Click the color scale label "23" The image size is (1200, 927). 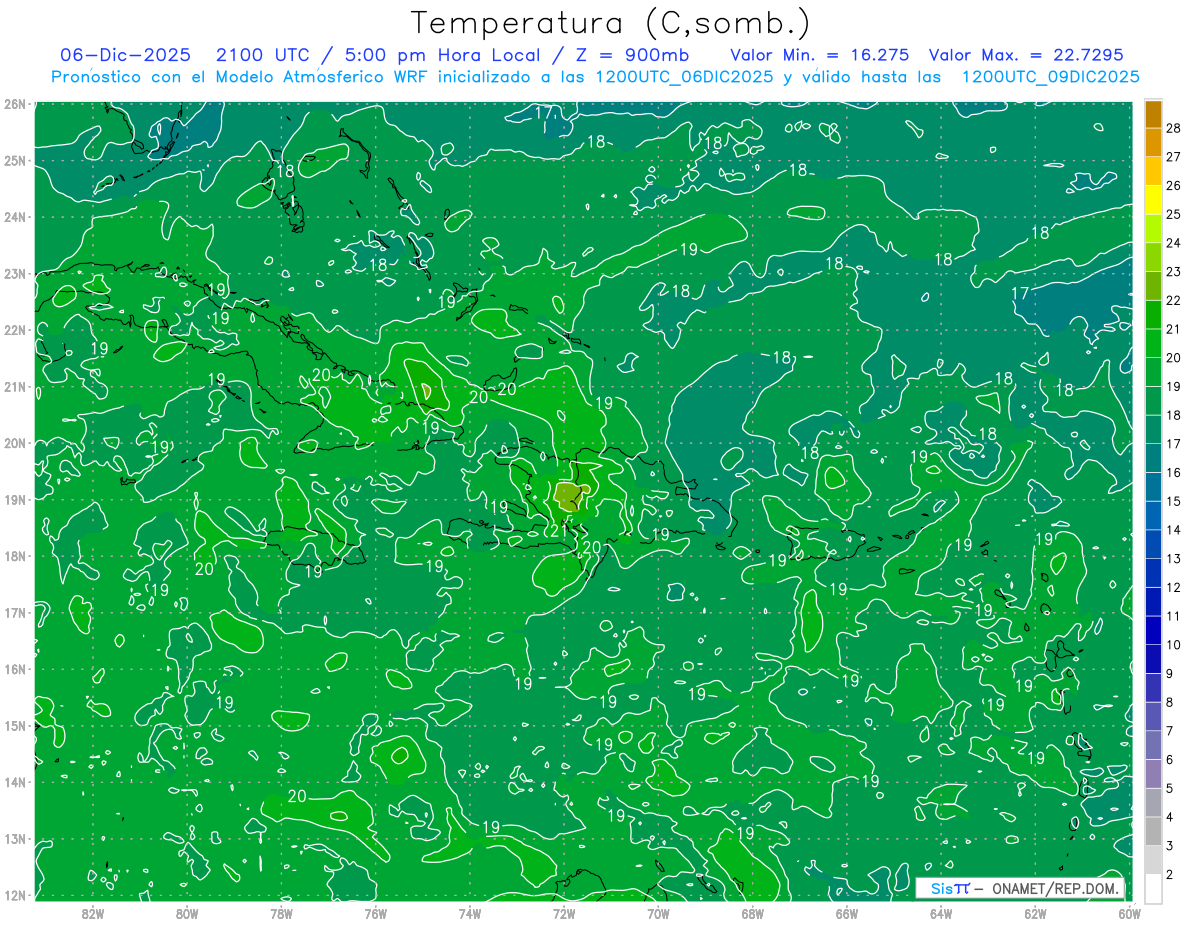tap(1174, 272)
